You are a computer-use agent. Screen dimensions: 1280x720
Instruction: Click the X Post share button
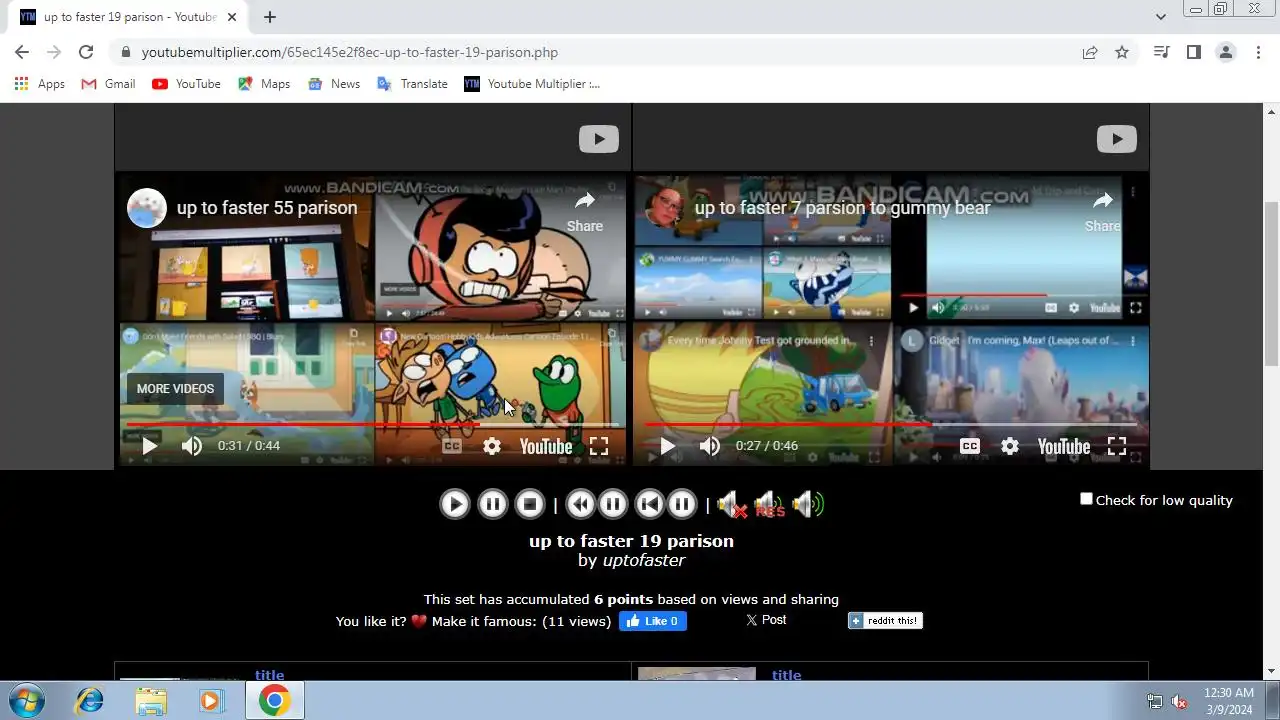pyautogui.click(x=766, y=620)
